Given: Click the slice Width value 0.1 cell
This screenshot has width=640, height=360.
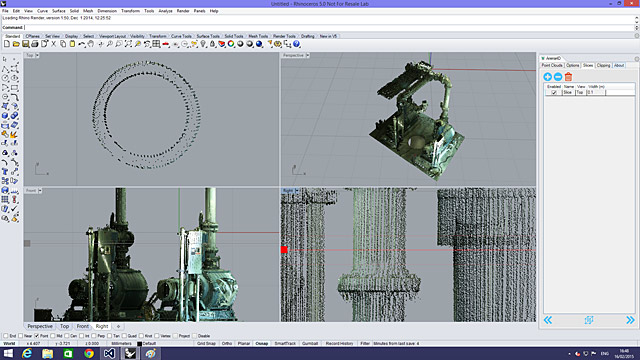Looking at the screenshot, I should pyautogui.click(x=596, y=93).
